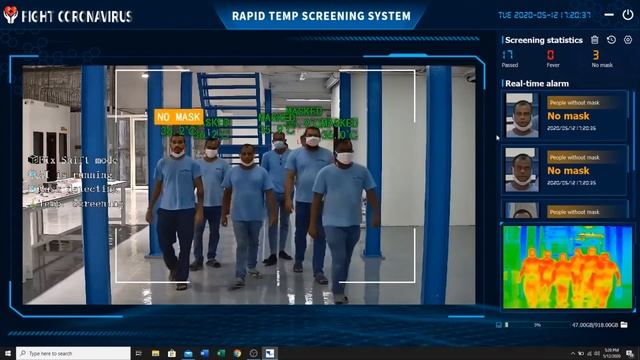
Task: Open settings hexagon gear icon
Action: (x=628, y=40)
